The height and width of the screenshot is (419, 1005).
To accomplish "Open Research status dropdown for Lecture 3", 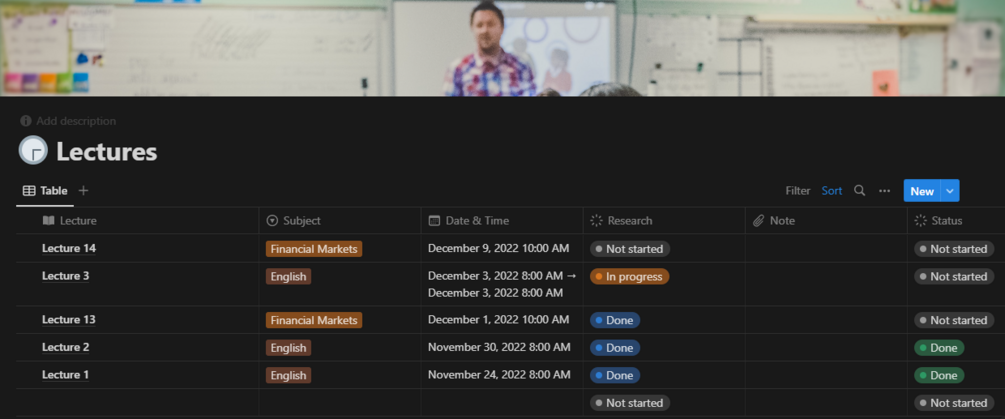I will pyautogui.click(x=630, y=276).
